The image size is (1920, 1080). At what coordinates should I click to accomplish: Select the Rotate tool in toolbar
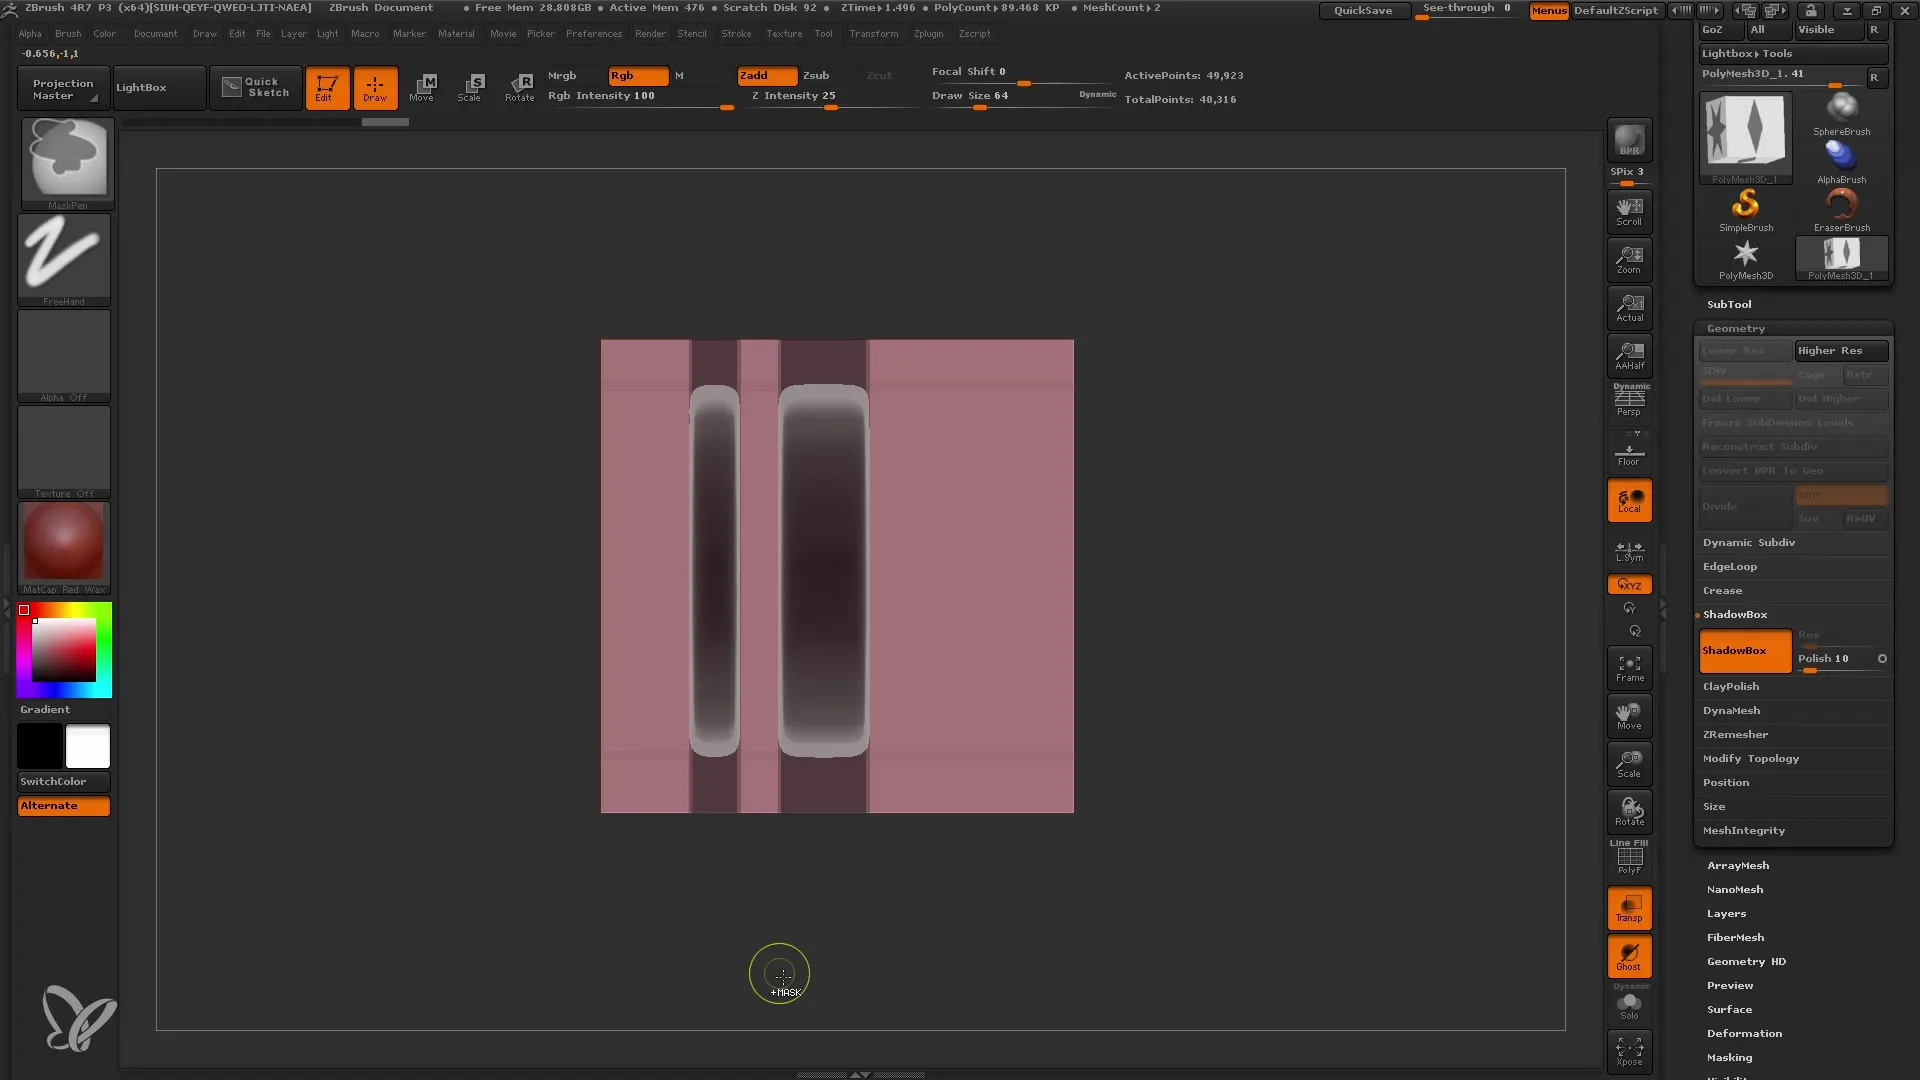(x=518, y=87)
